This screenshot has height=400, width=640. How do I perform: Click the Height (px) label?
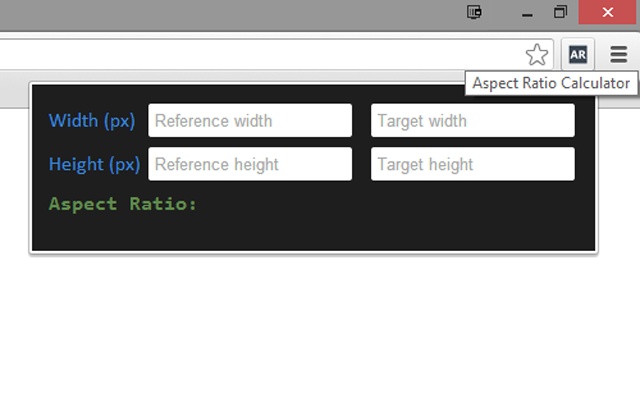pos(94,164)
